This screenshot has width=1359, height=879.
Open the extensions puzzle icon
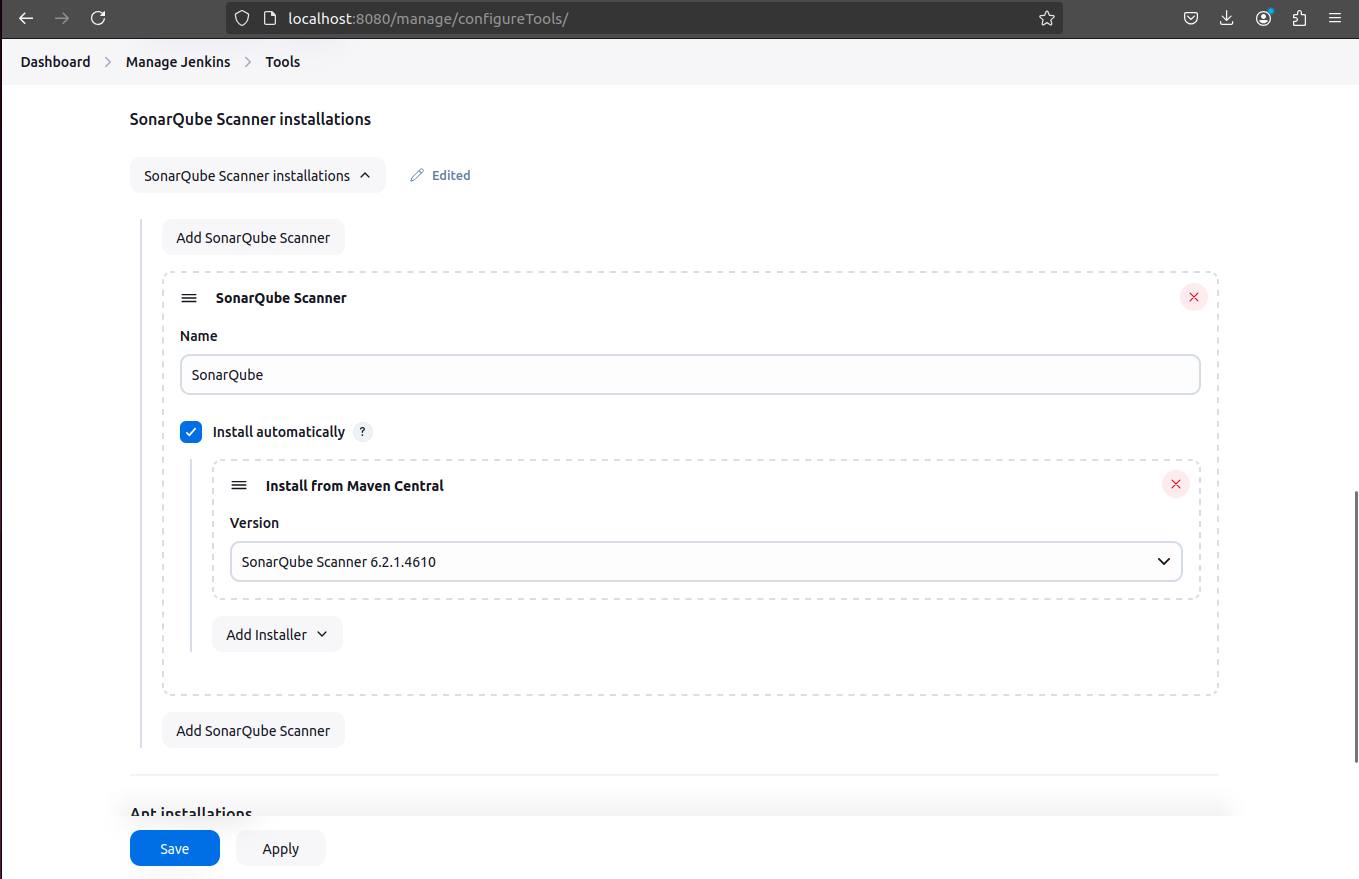[x=1299, y=18]
